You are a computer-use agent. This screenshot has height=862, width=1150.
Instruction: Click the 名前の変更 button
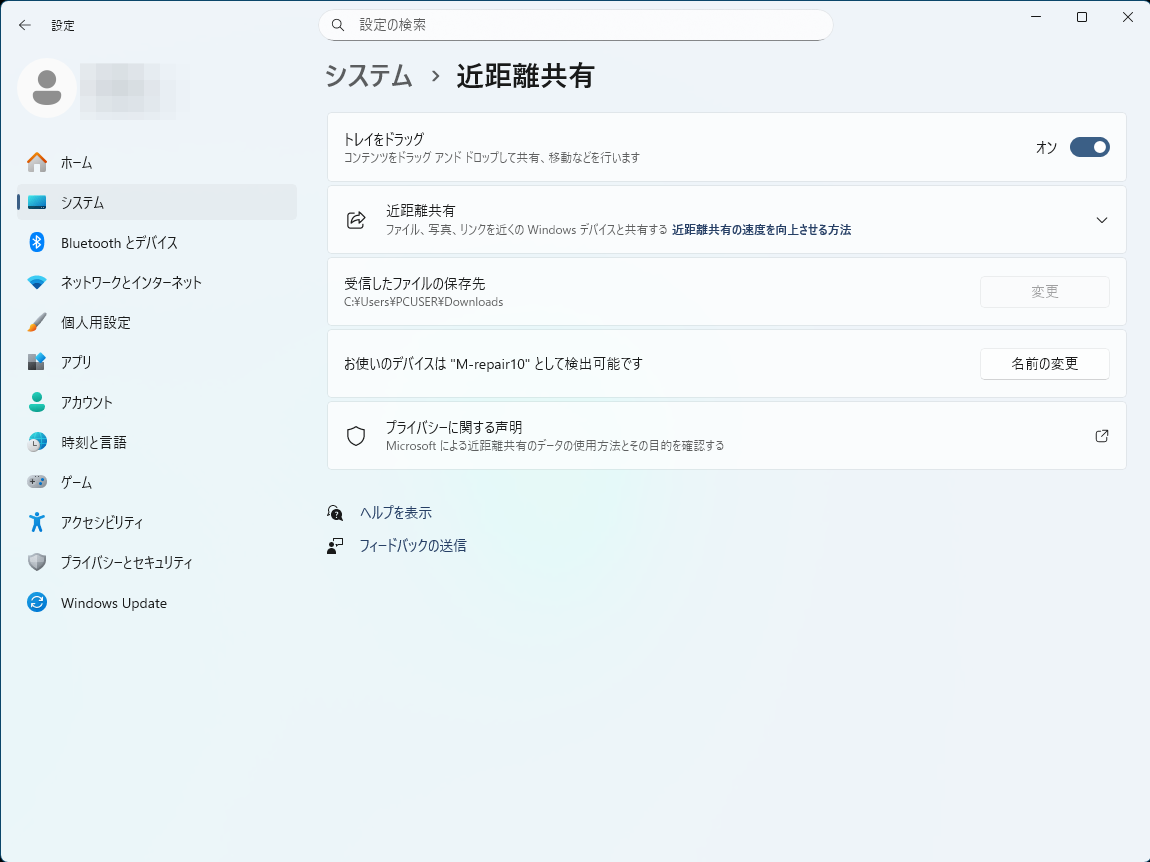pyautogui.click(x=1044, y=364)
